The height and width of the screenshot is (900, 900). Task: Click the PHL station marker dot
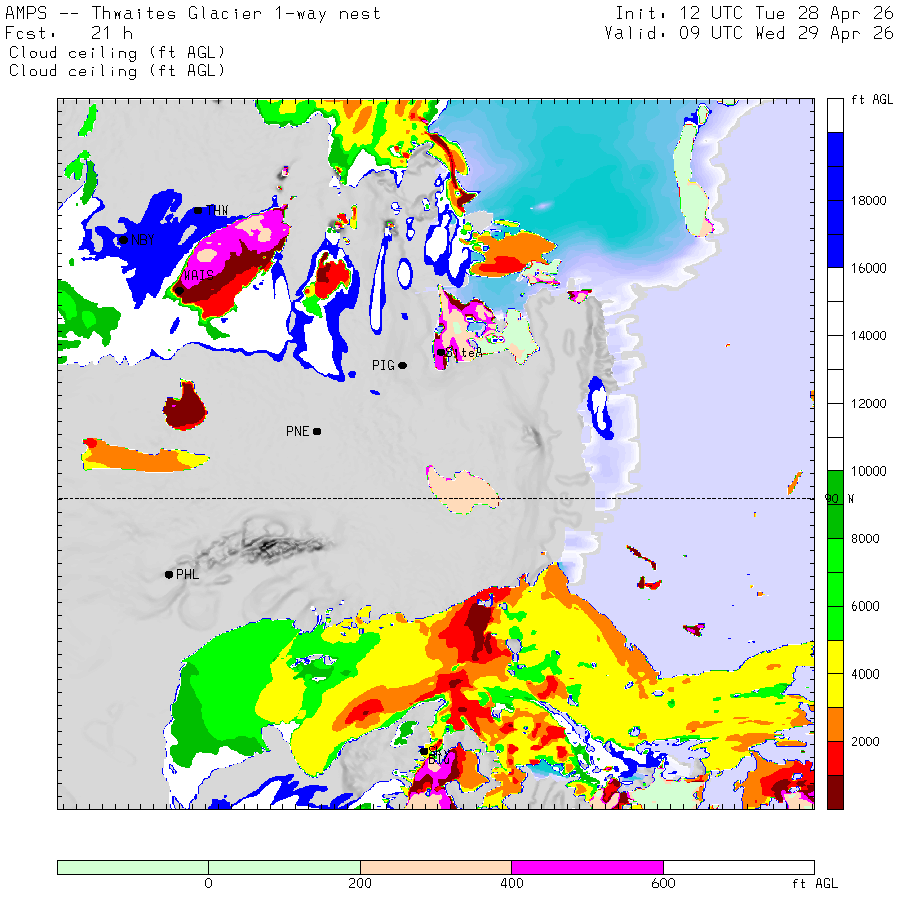(x=169, y=575)
